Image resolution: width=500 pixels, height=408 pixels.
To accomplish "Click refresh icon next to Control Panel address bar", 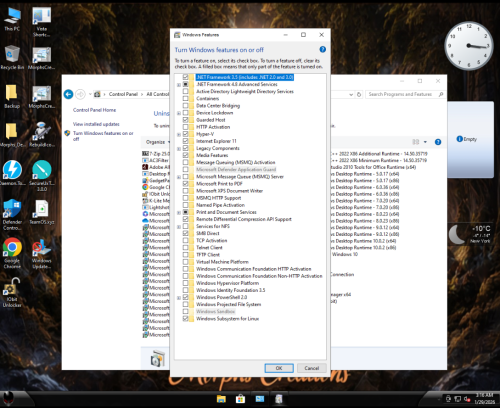I will click(x=359, y=94).
